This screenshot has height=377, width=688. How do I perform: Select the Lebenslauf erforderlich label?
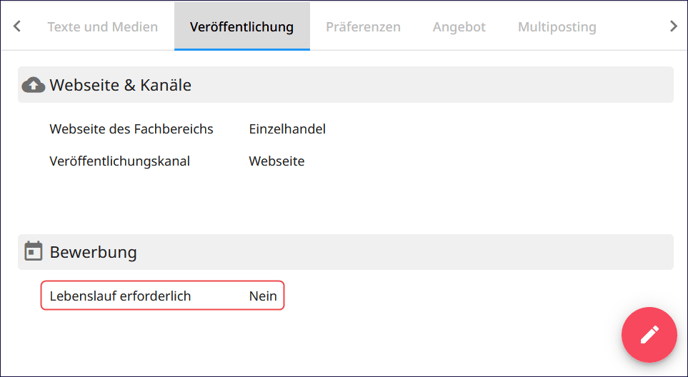click(120, 296)
